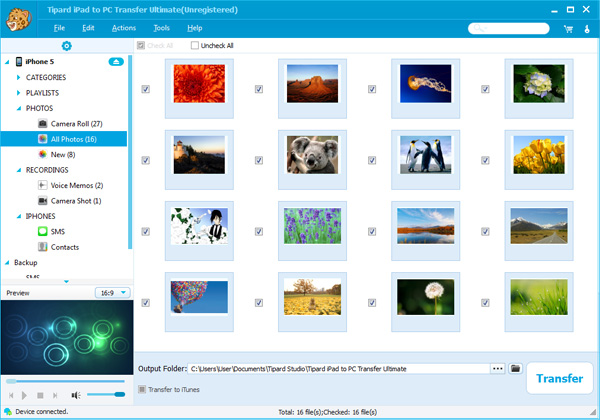Viewport: 600px width, 420px height.
Task: Open the Actions menu
Action: [x=124, y=28]
